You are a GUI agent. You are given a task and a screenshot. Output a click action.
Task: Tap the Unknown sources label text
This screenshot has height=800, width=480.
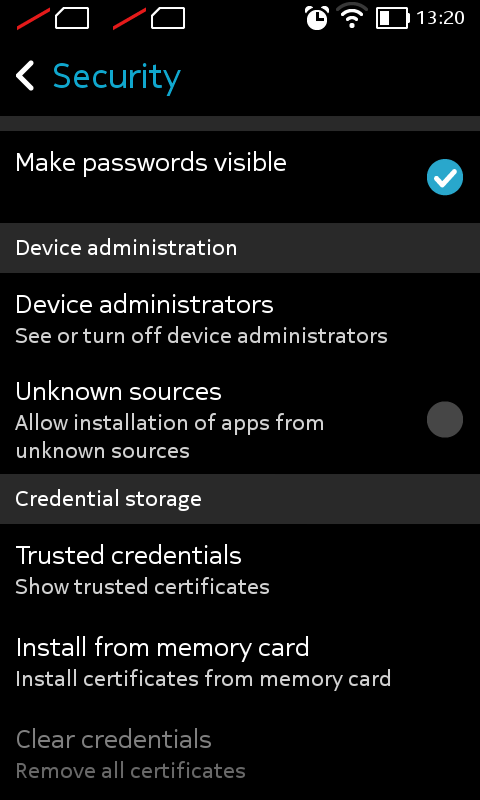[118, 391]
